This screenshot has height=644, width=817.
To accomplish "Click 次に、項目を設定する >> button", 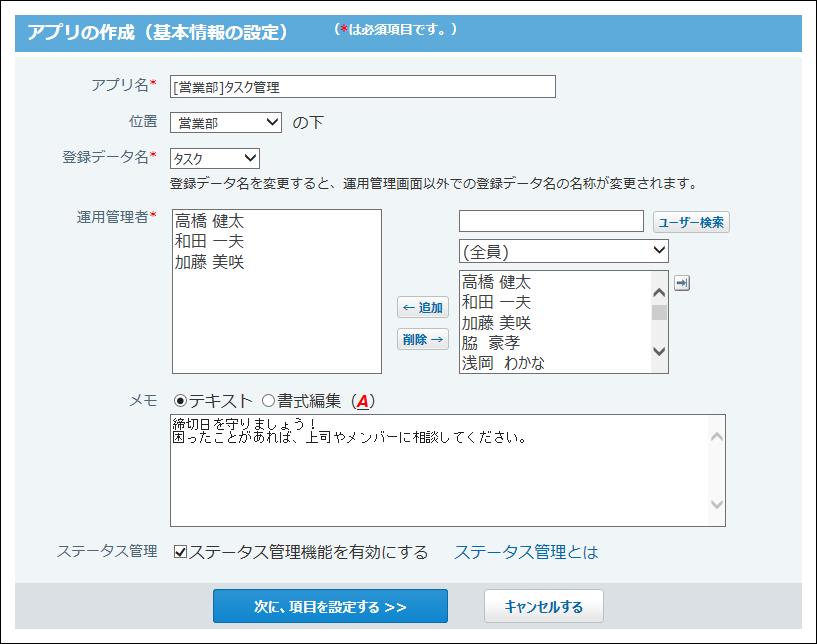I will 330,606.
